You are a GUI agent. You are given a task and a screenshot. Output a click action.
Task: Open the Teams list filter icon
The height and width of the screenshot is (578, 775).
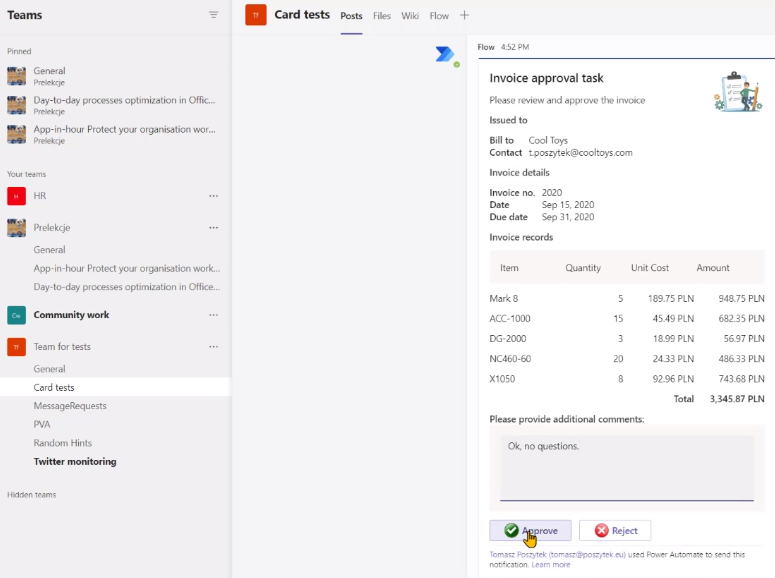coord(213,15)
